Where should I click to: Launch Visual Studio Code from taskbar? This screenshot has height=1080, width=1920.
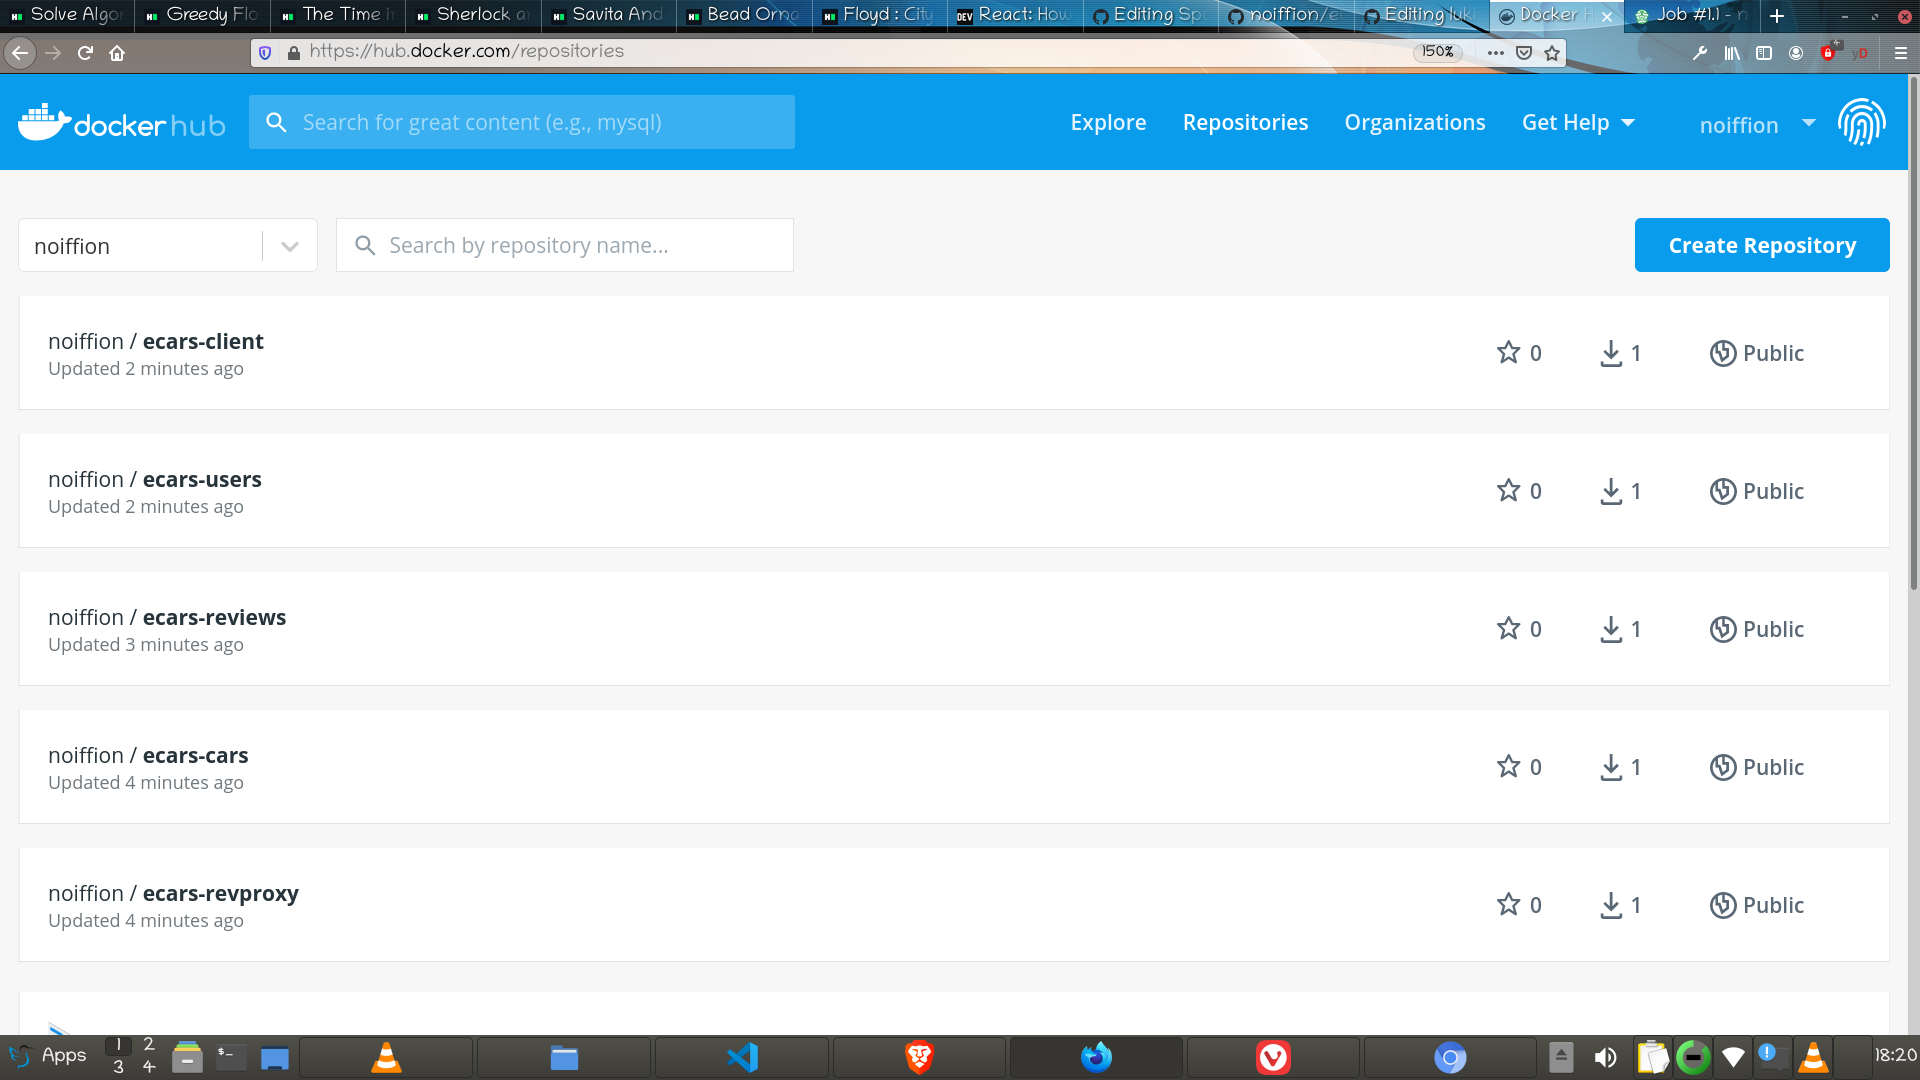pos(742,1057)
